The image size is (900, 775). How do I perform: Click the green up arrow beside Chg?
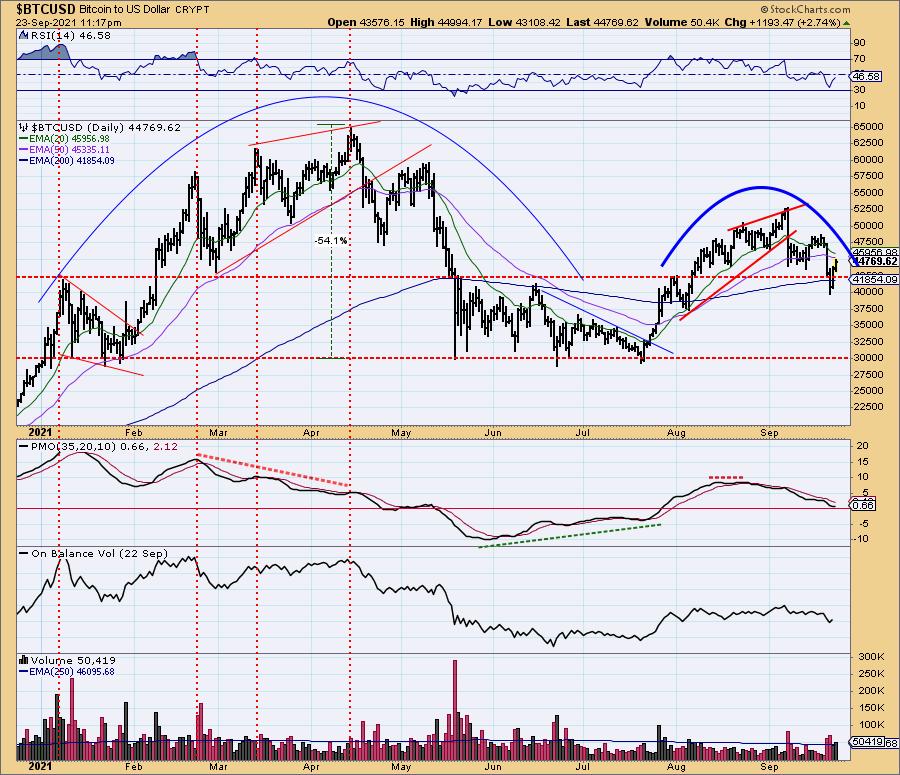click(847, 23)
